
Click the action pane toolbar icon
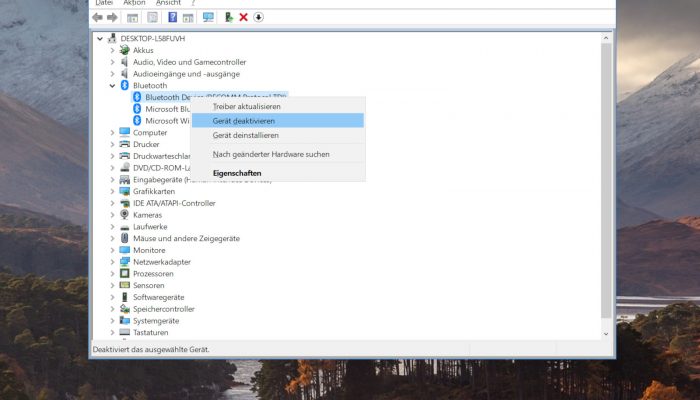click(188, 17)
